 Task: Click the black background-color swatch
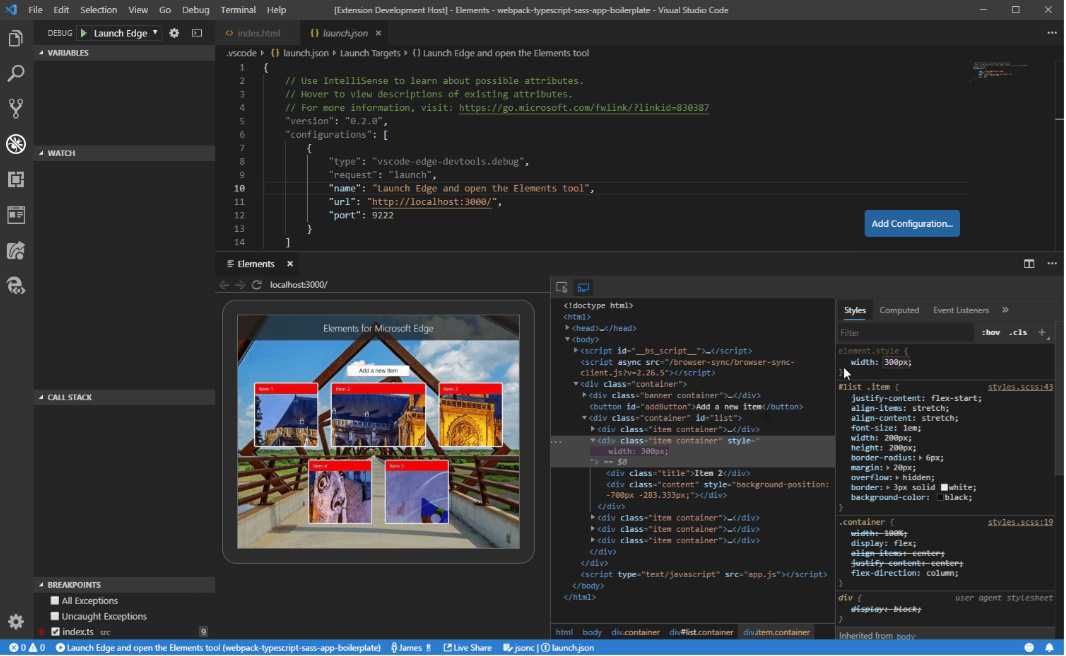click(941, 498)
